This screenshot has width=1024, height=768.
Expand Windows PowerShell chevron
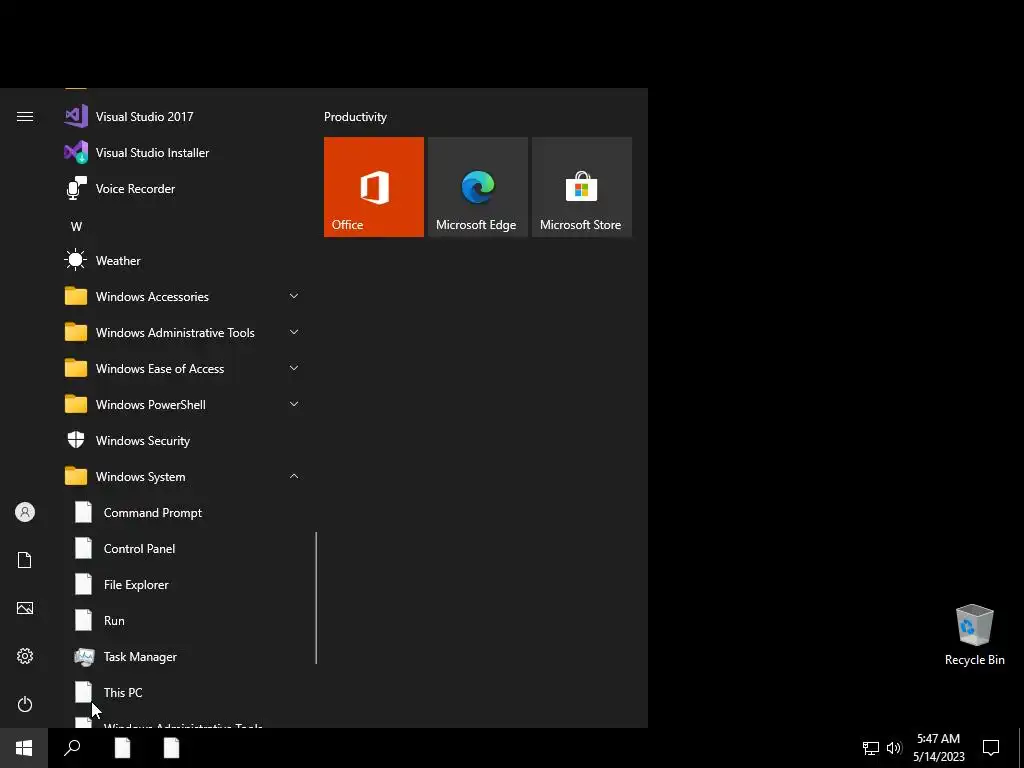pos(294,404)
